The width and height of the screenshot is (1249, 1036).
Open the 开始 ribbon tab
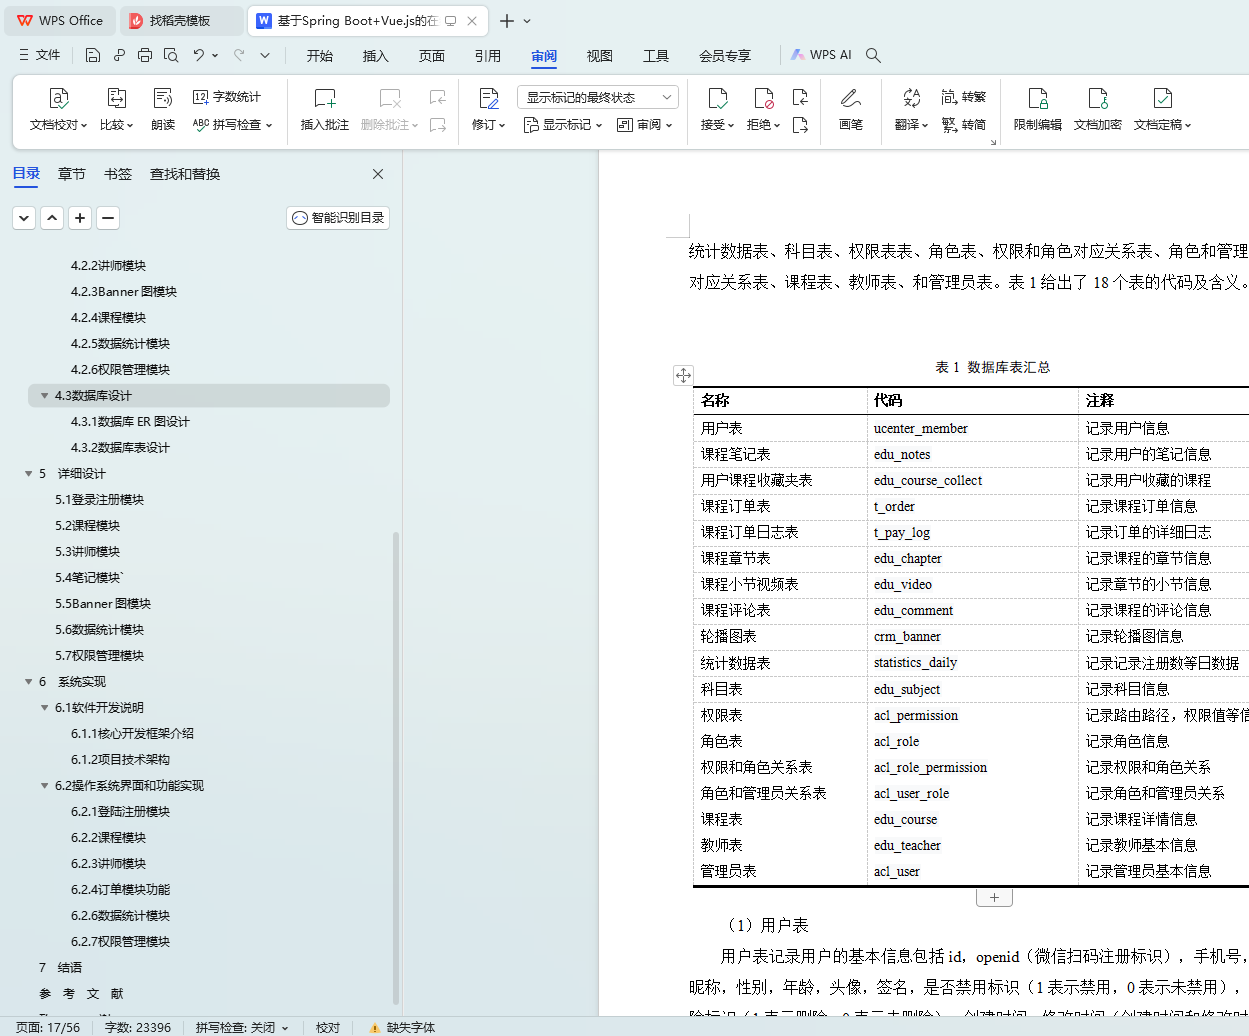tap(320, 56)
